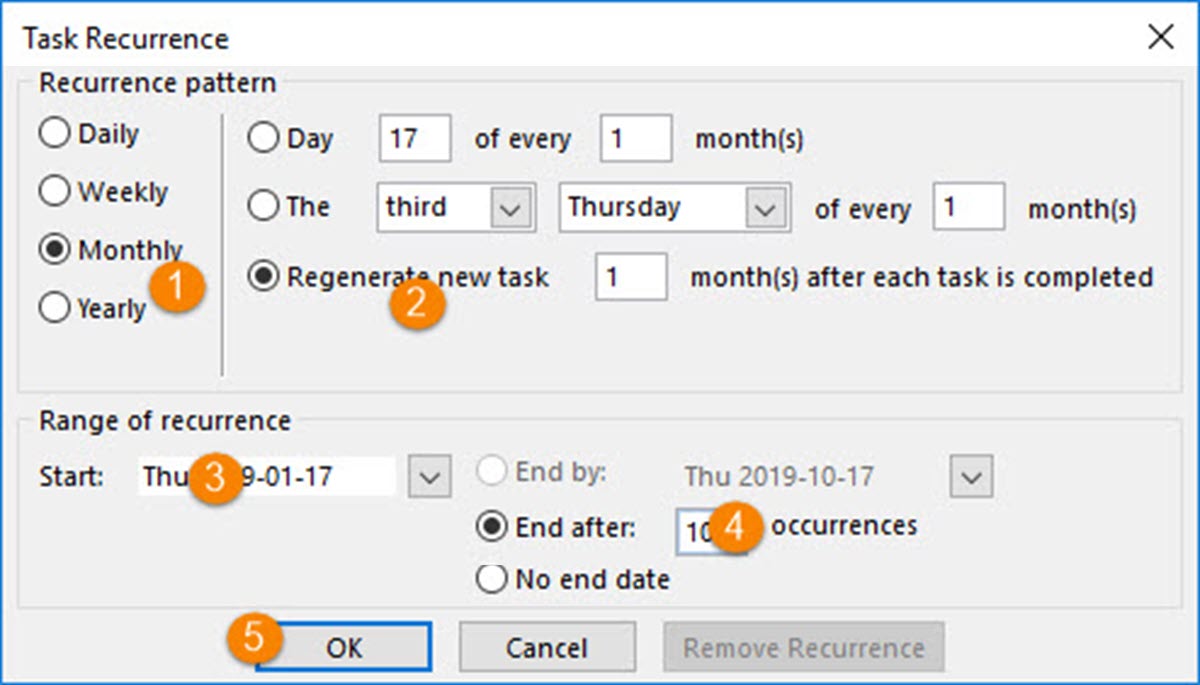Edit the day number field showing 17

414,139
